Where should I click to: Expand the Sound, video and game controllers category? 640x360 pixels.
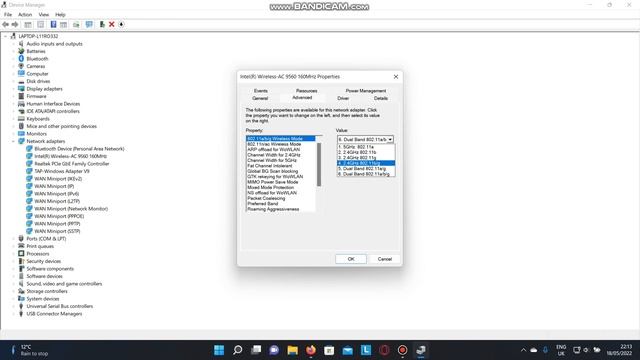(x=13, y=284)
